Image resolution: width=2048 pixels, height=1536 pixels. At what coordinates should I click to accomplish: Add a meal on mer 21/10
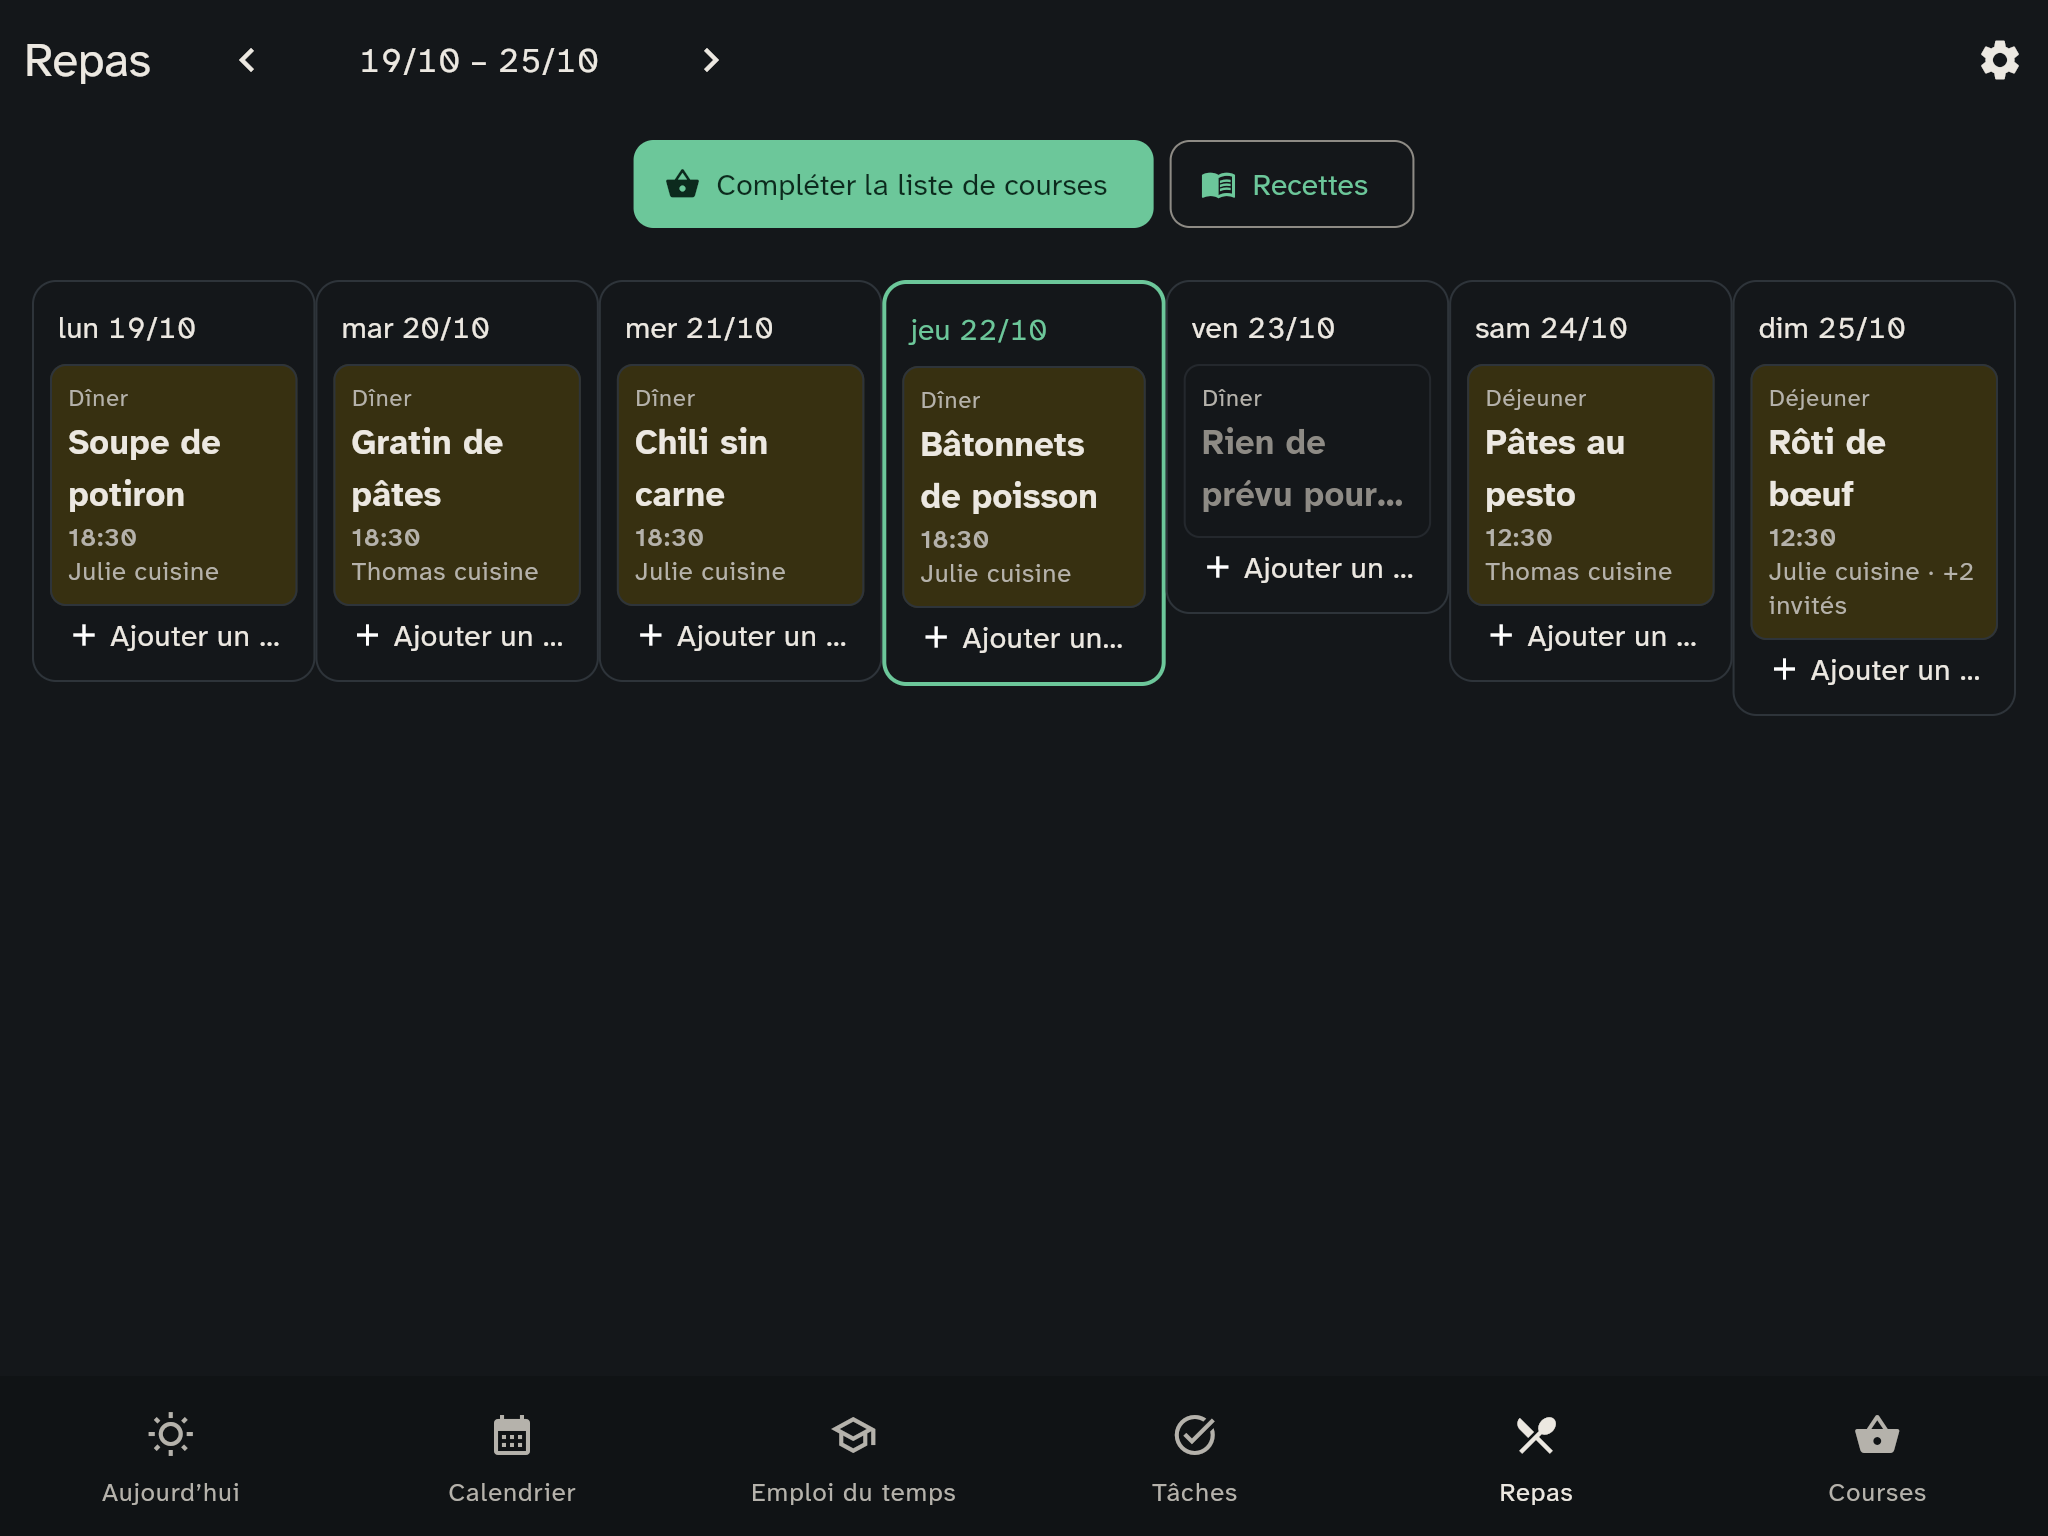tap(740, 636)
